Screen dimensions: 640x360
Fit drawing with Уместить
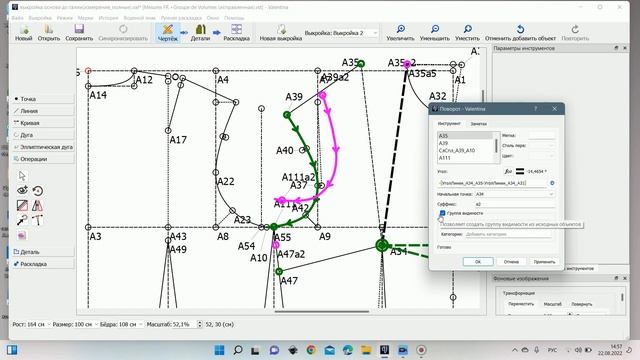(467, 32)
